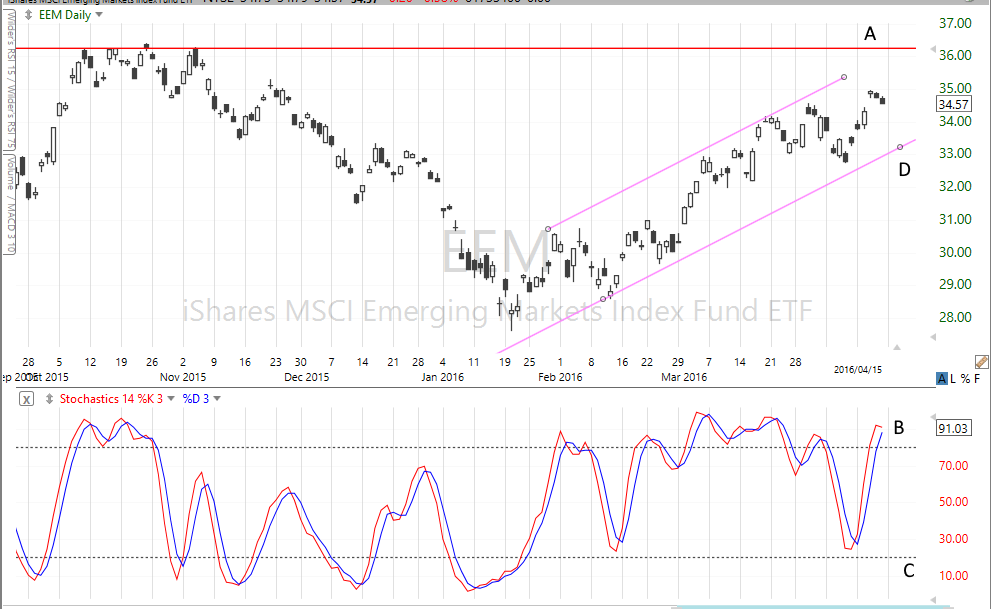The height and width of the screenshot is (609, 991).
Task: Open the EEM Daily dropdown arrow
Action: 99,15
